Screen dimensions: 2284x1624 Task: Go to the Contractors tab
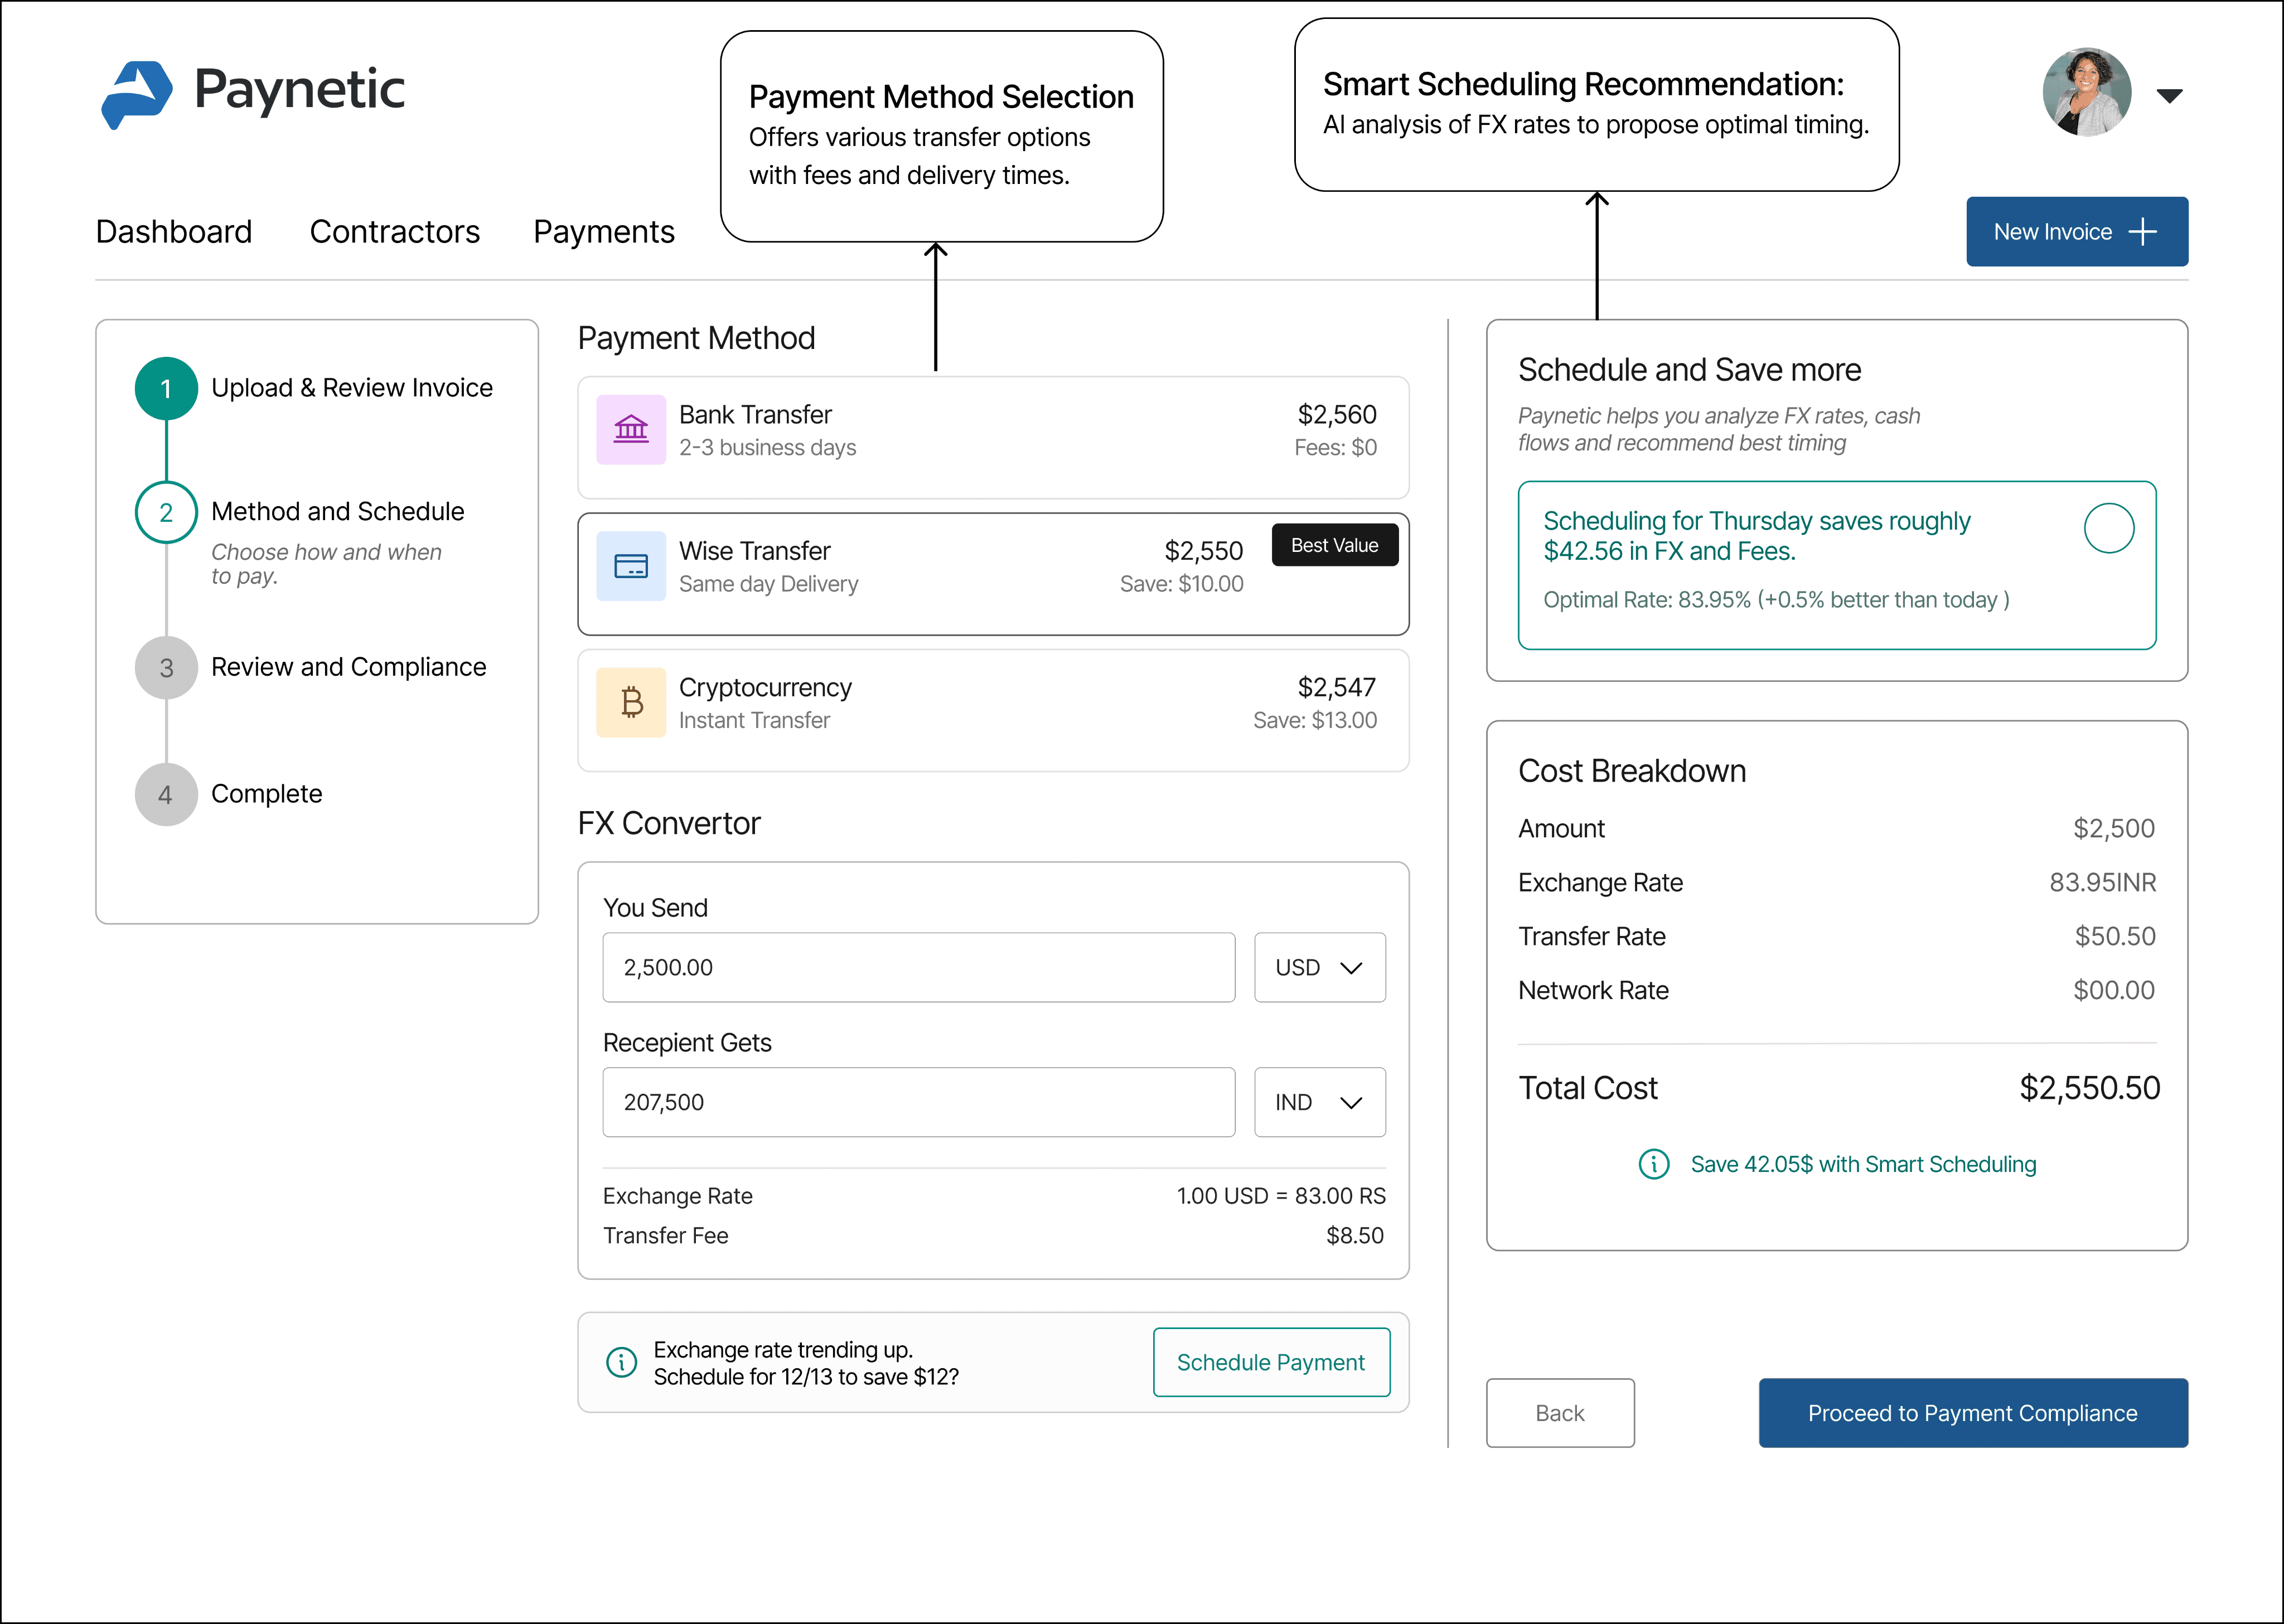pos(394,232)
